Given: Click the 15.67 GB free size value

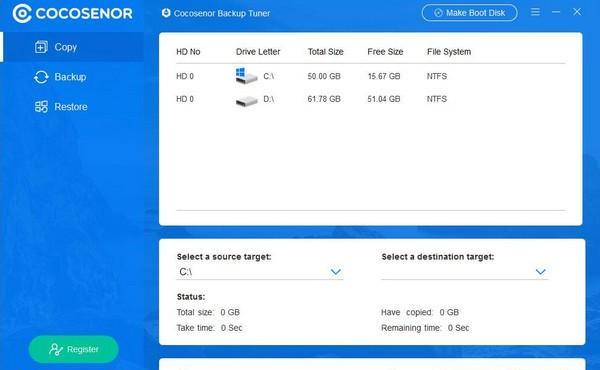Looking at the screenshot, I should (384, 76).
